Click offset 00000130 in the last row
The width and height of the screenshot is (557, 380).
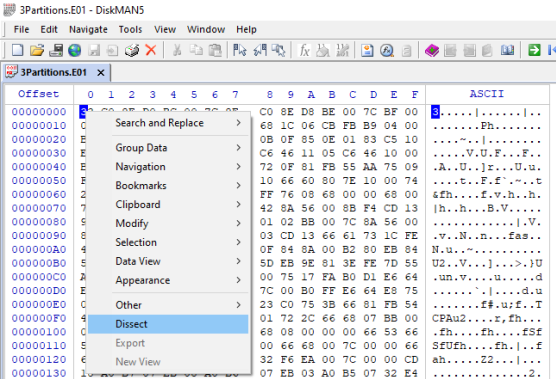coord(39,373)
